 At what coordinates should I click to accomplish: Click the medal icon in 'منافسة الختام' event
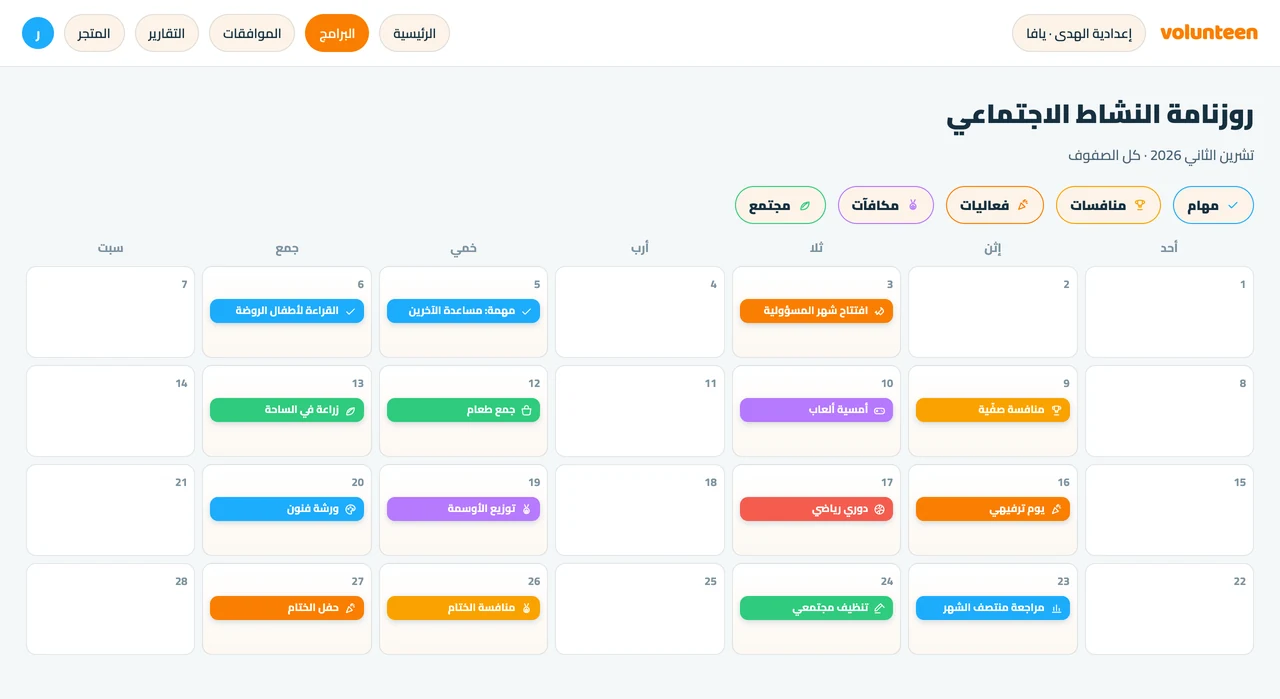coord(527,608)
